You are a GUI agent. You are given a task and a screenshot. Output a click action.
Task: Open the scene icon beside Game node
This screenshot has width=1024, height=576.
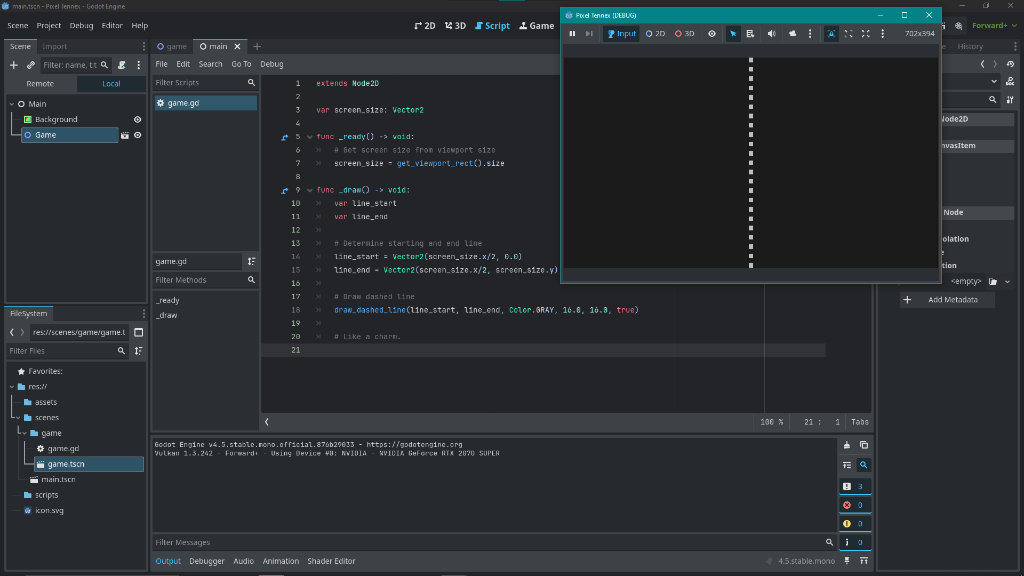click(125, 135)
